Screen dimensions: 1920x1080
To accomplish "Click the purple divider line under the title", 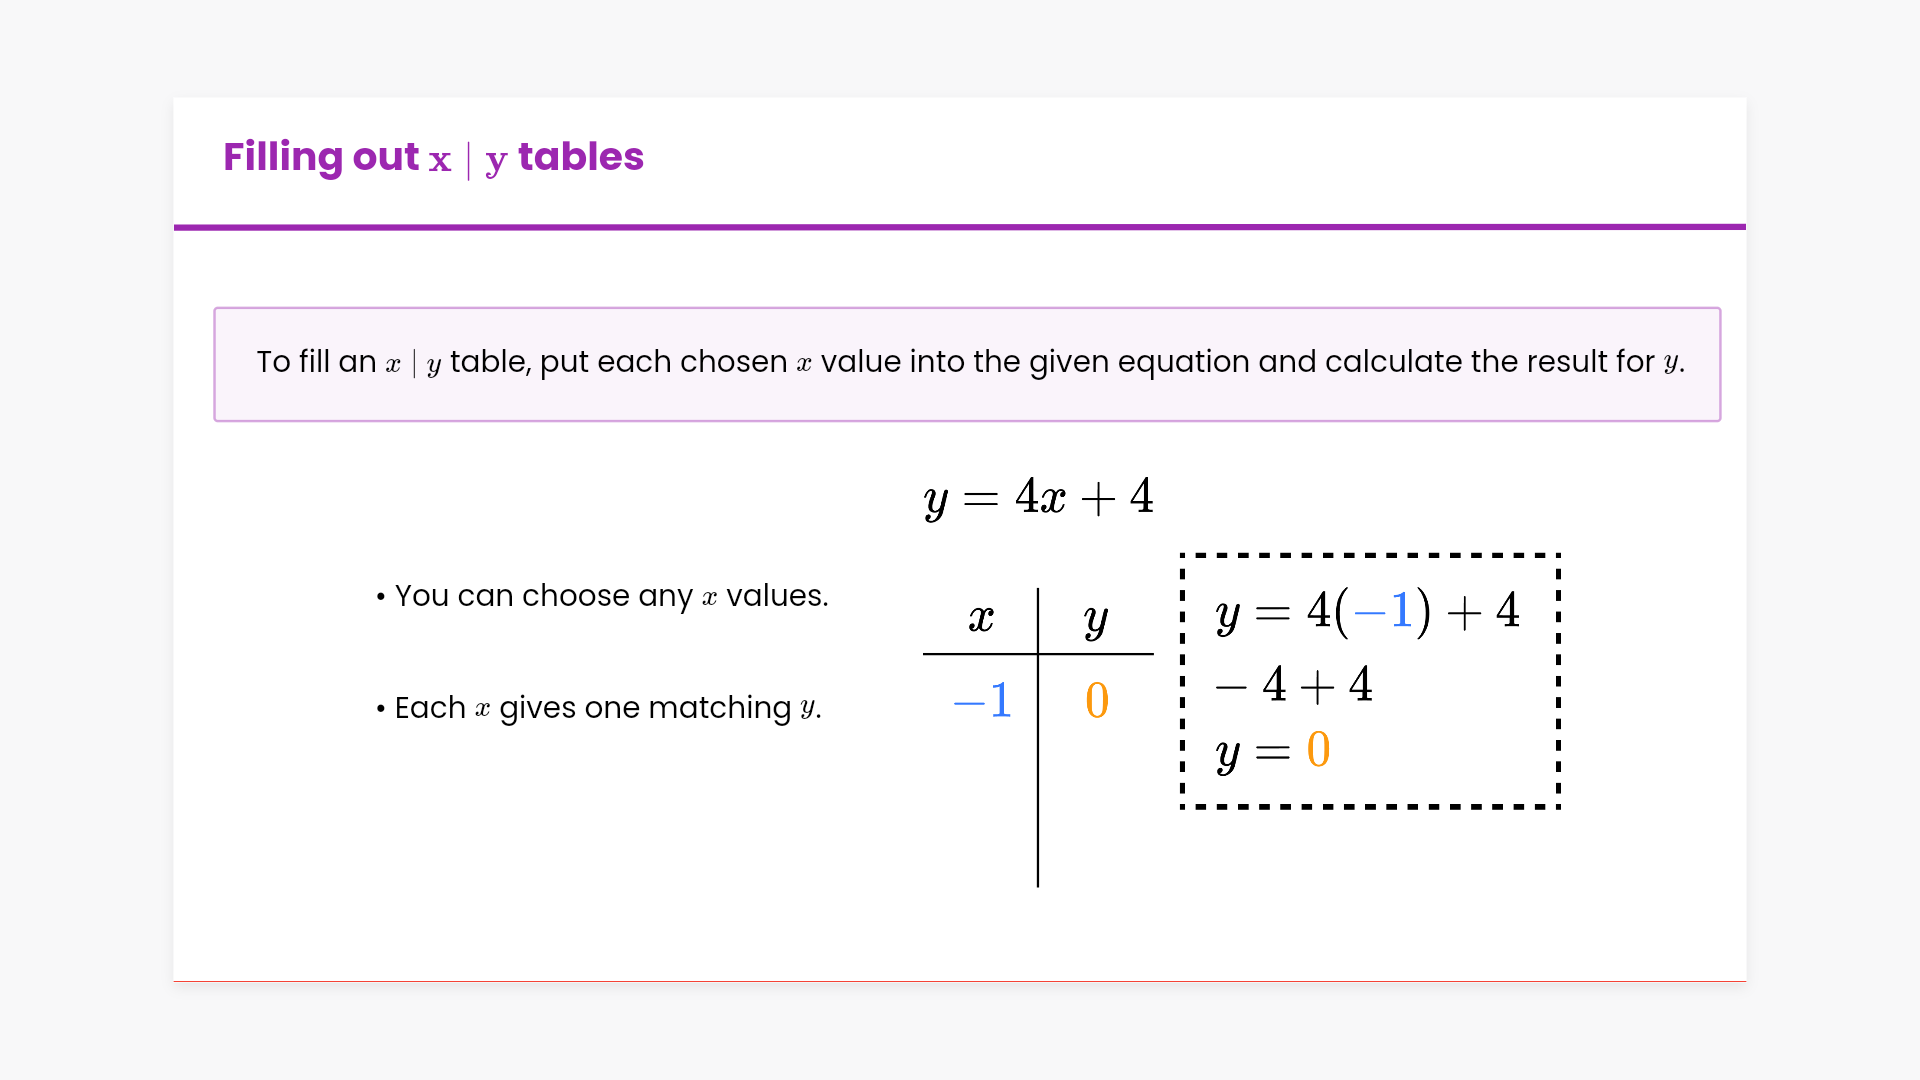I will pyautogui.click(x=960, y=227).
